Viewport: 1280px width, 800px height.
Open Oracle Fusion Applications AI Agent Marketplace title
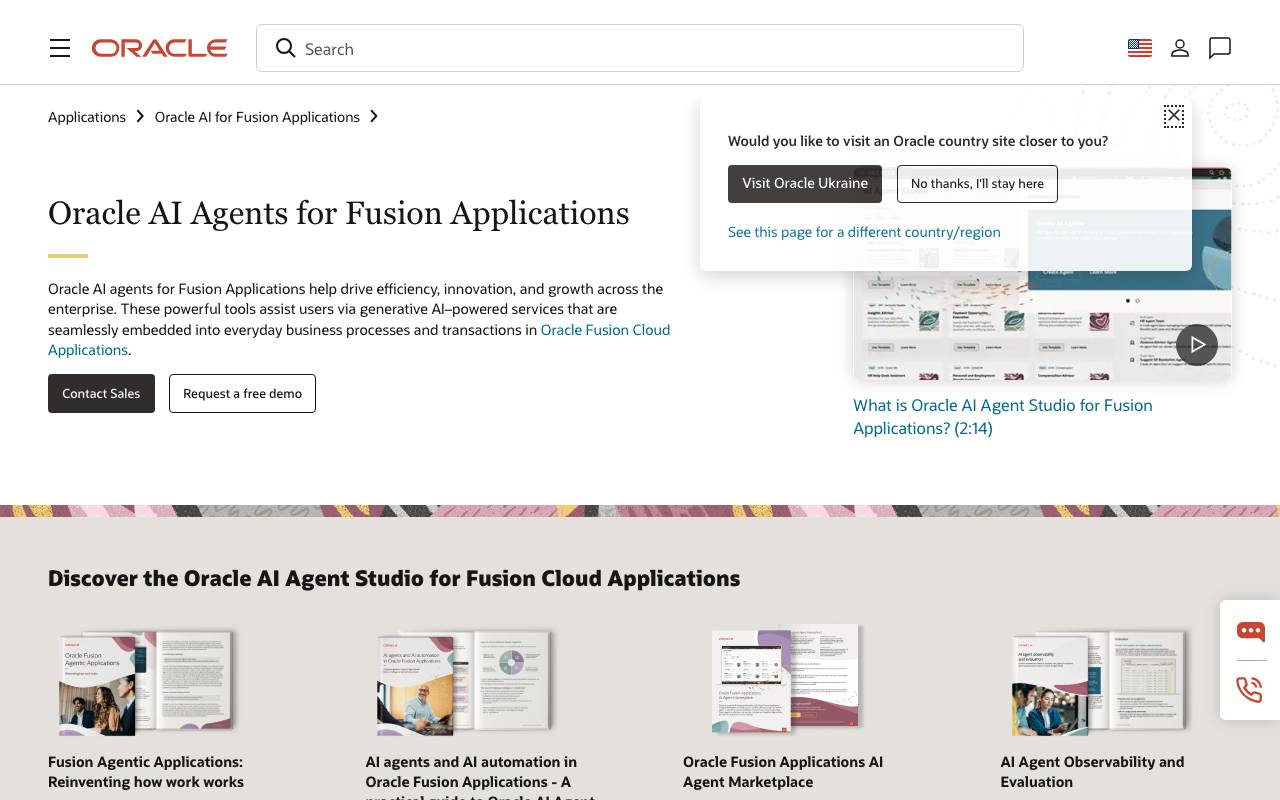[x=783, y=772]
